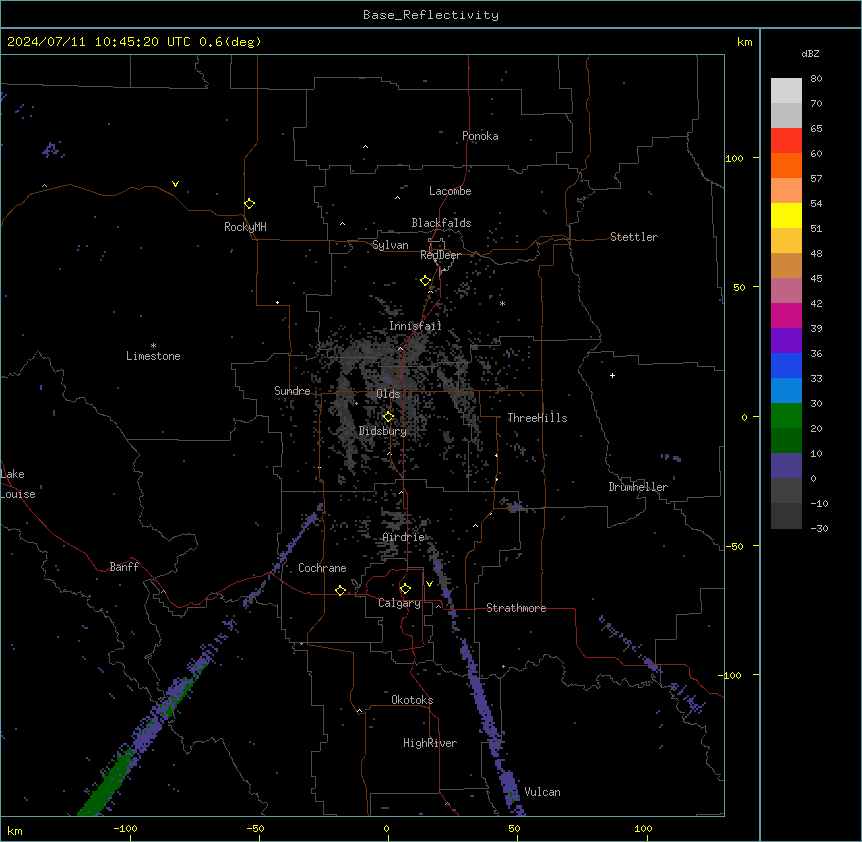The image size is (862, 842).
Task: Click the dBZ legend heading
Action: (x=810, y=53)
